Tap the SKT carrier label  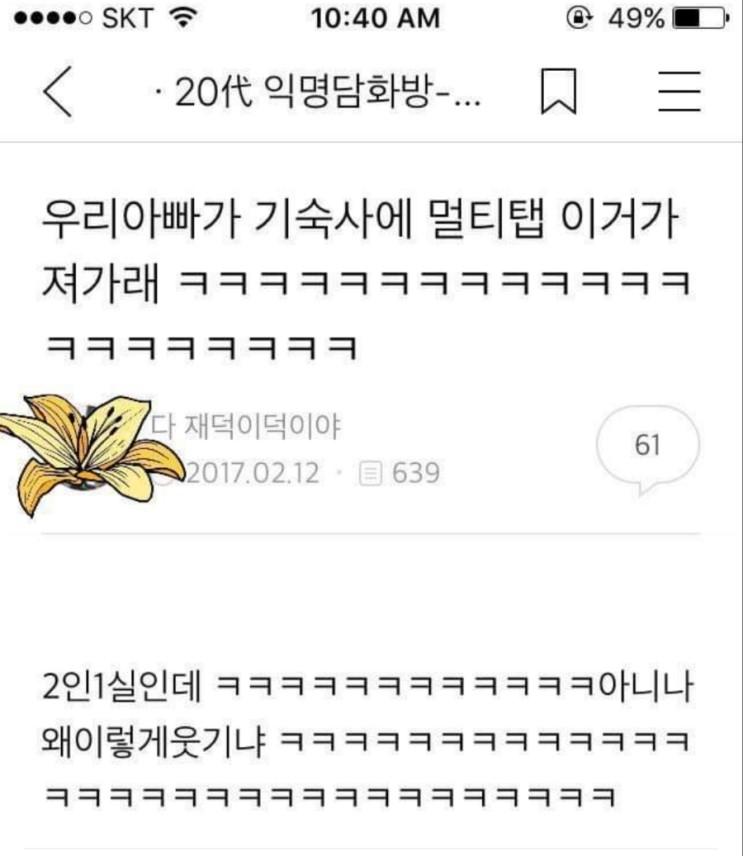(x=127, y=19)
